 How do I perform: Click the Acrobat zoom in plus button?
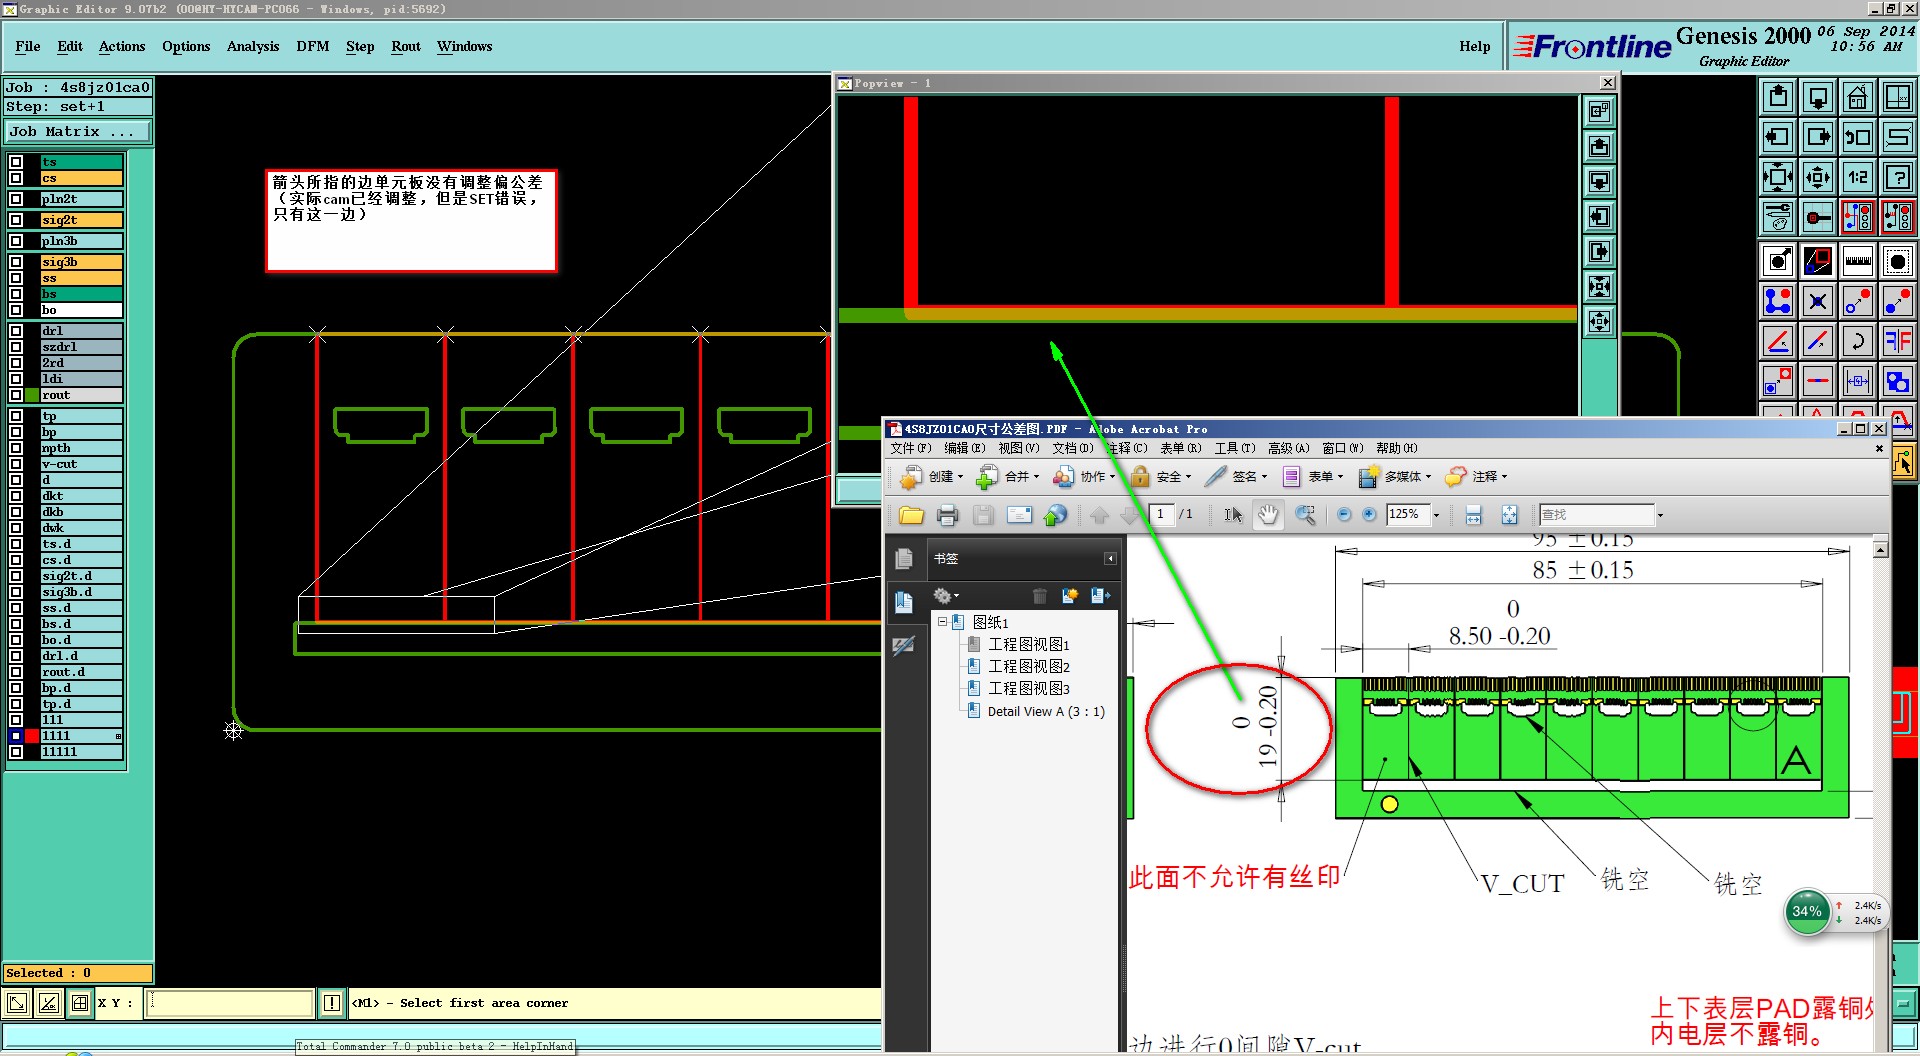1369,515
